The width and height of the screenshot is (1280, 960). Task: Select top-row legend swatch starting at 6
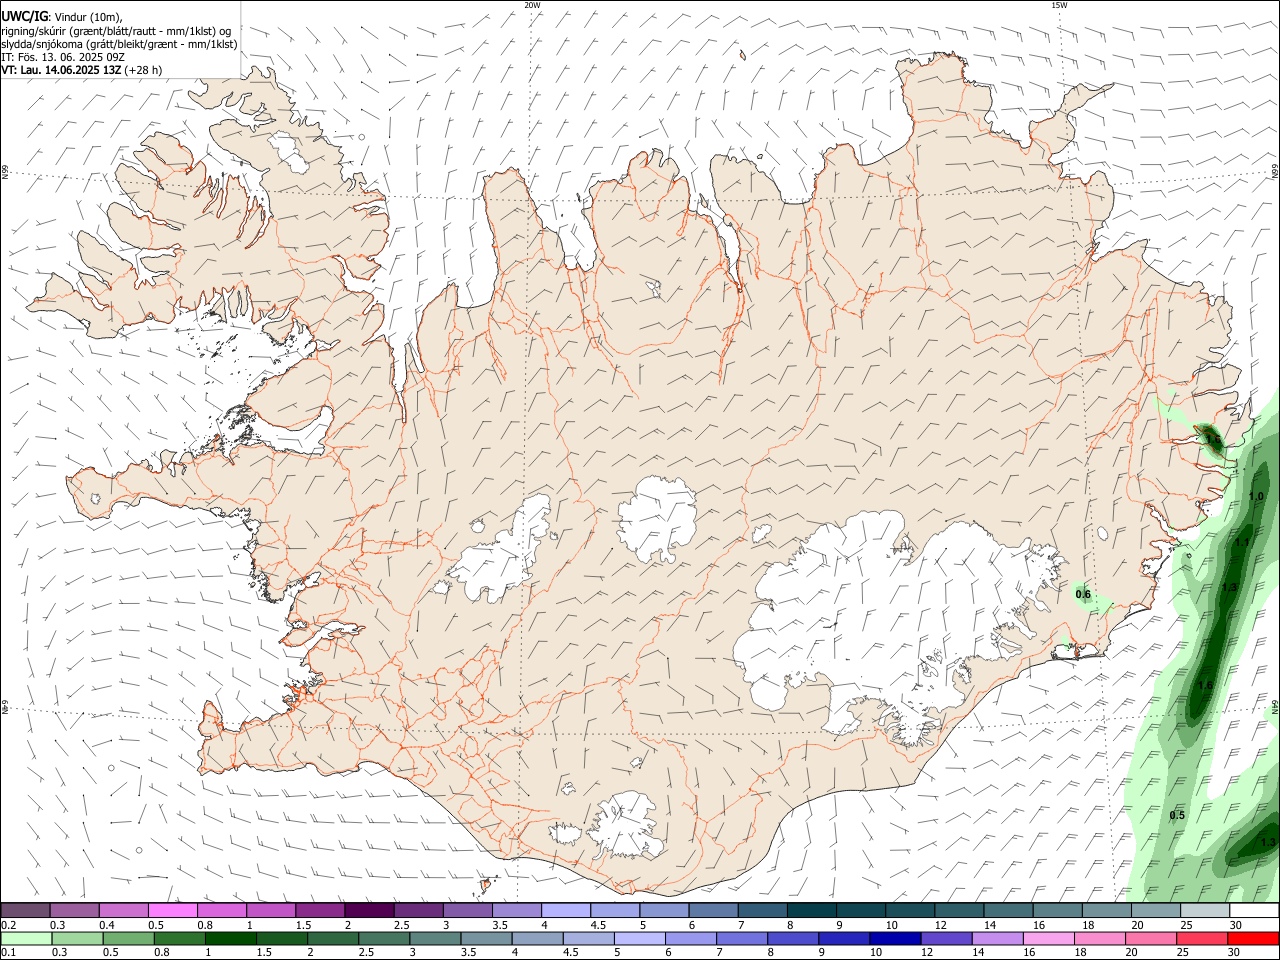point(714,910)
